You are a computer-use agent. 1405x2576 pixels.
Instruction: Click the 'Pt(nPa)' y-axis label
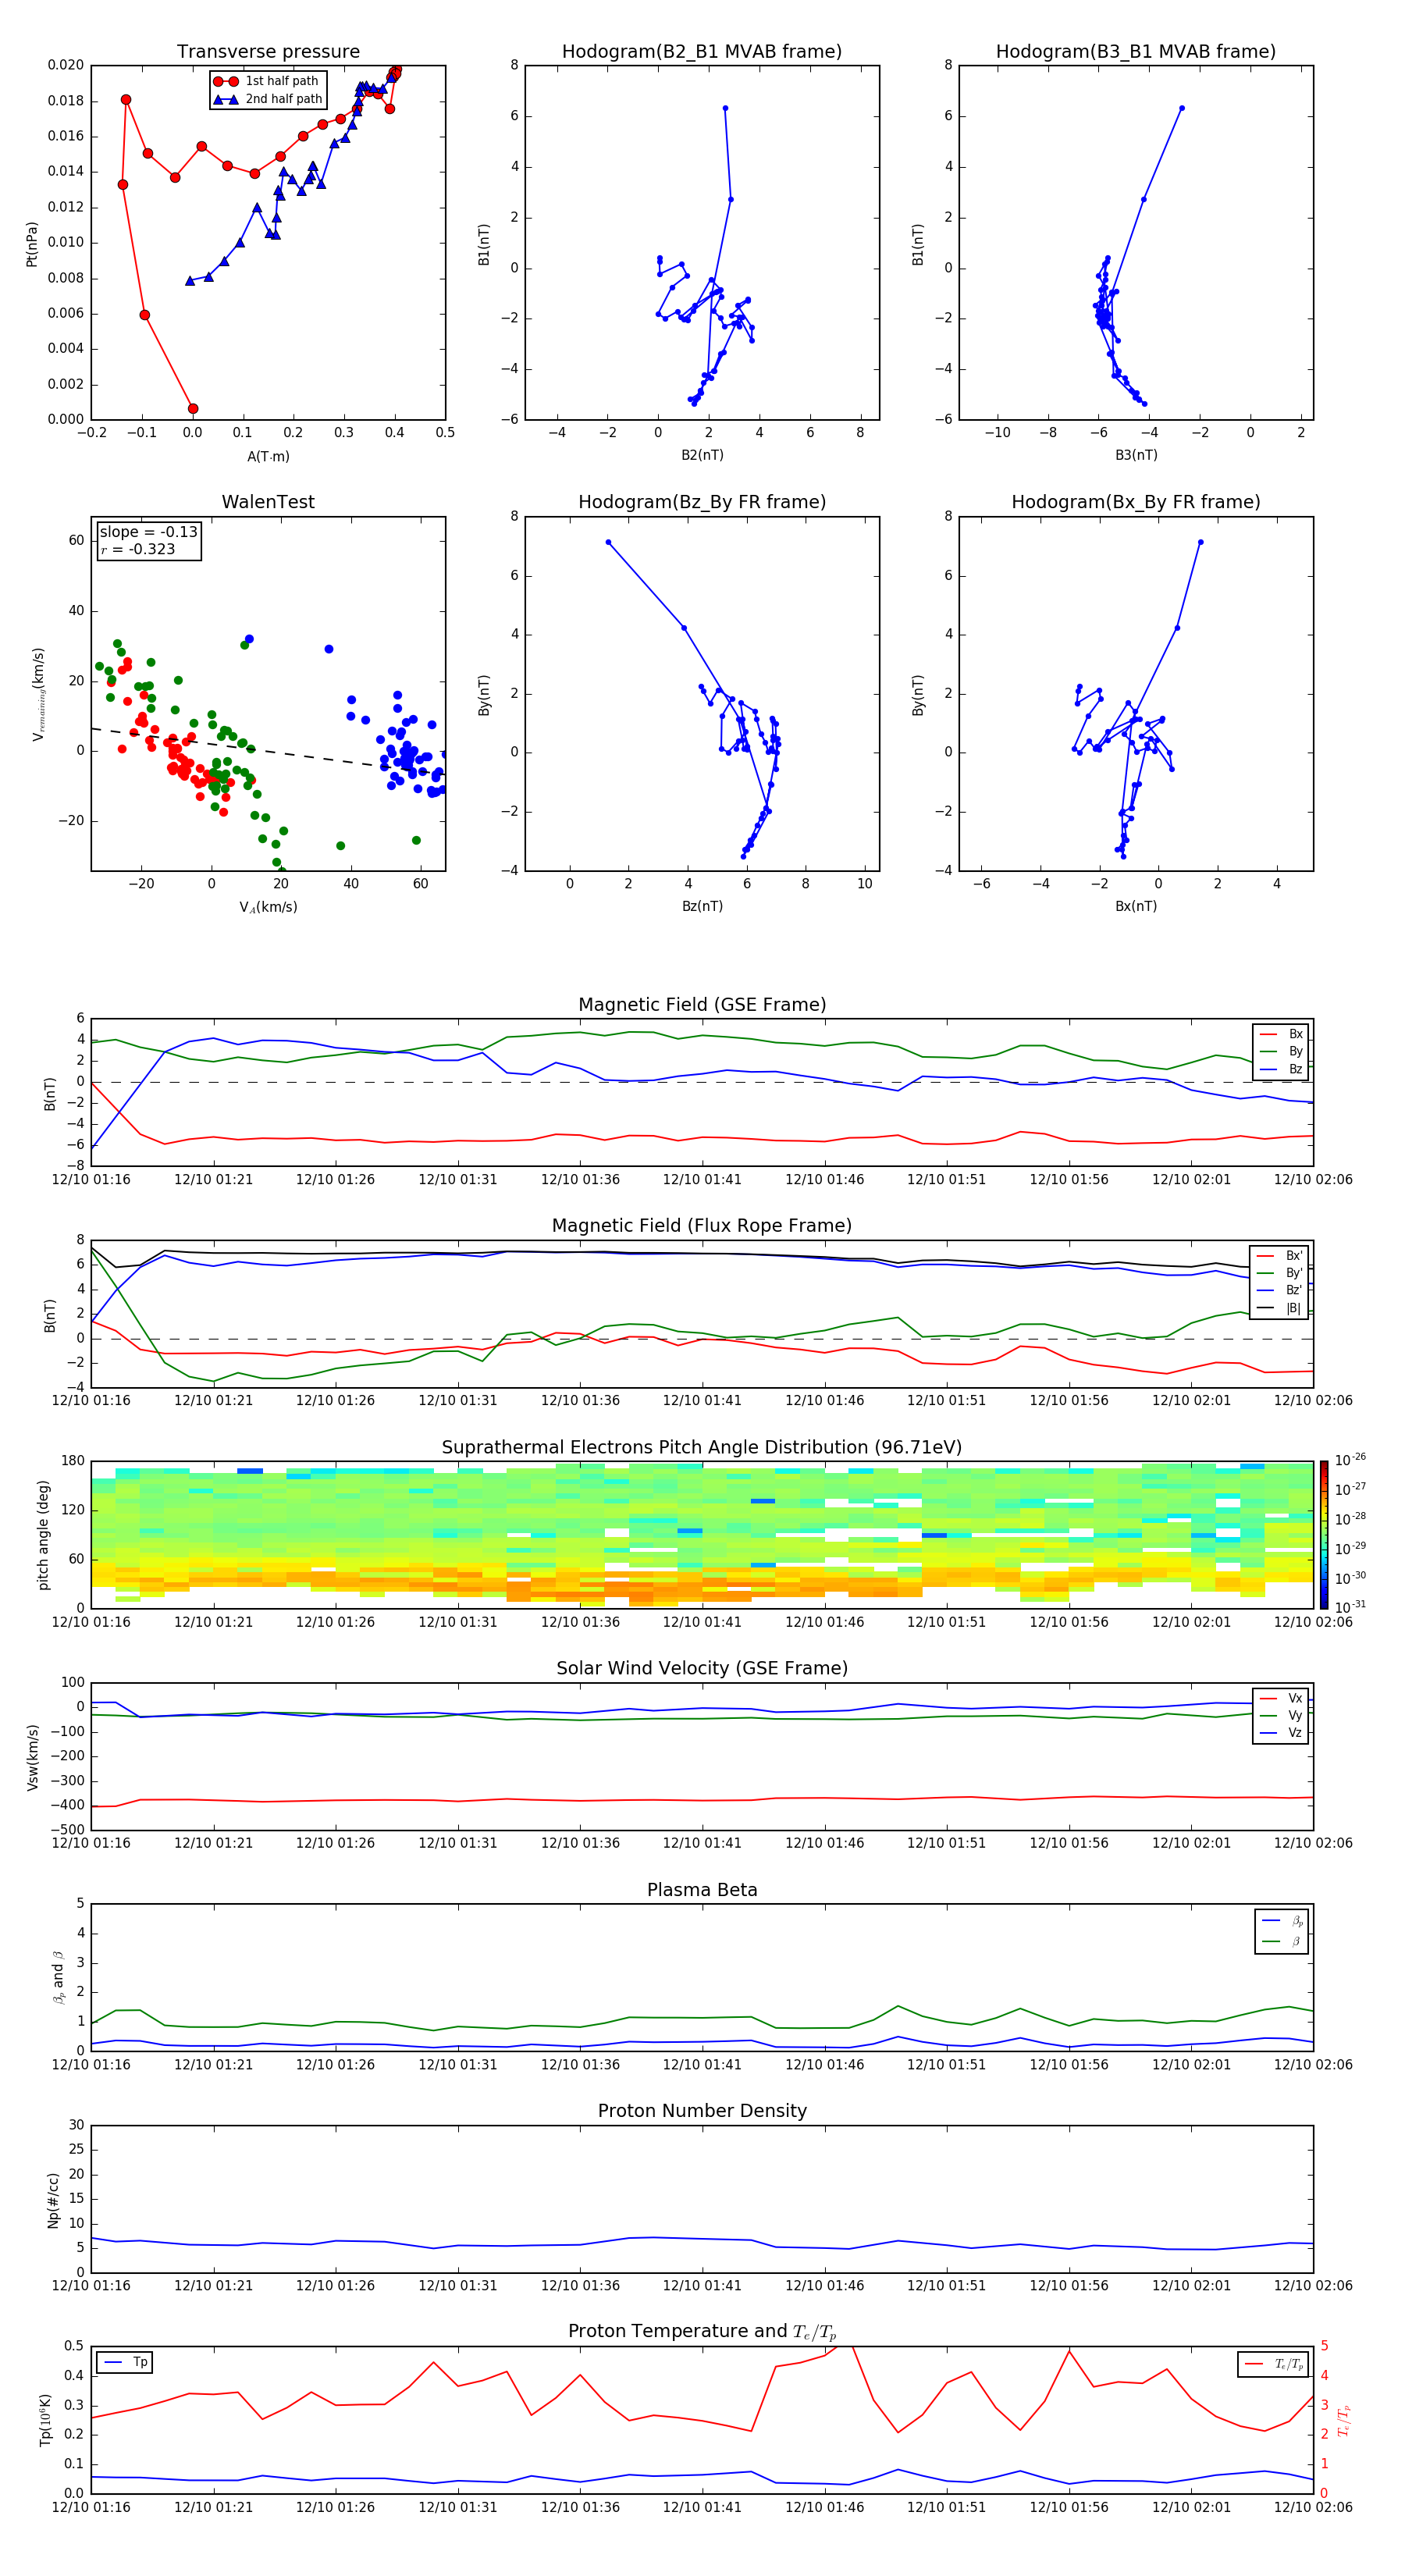click(32, 244)
